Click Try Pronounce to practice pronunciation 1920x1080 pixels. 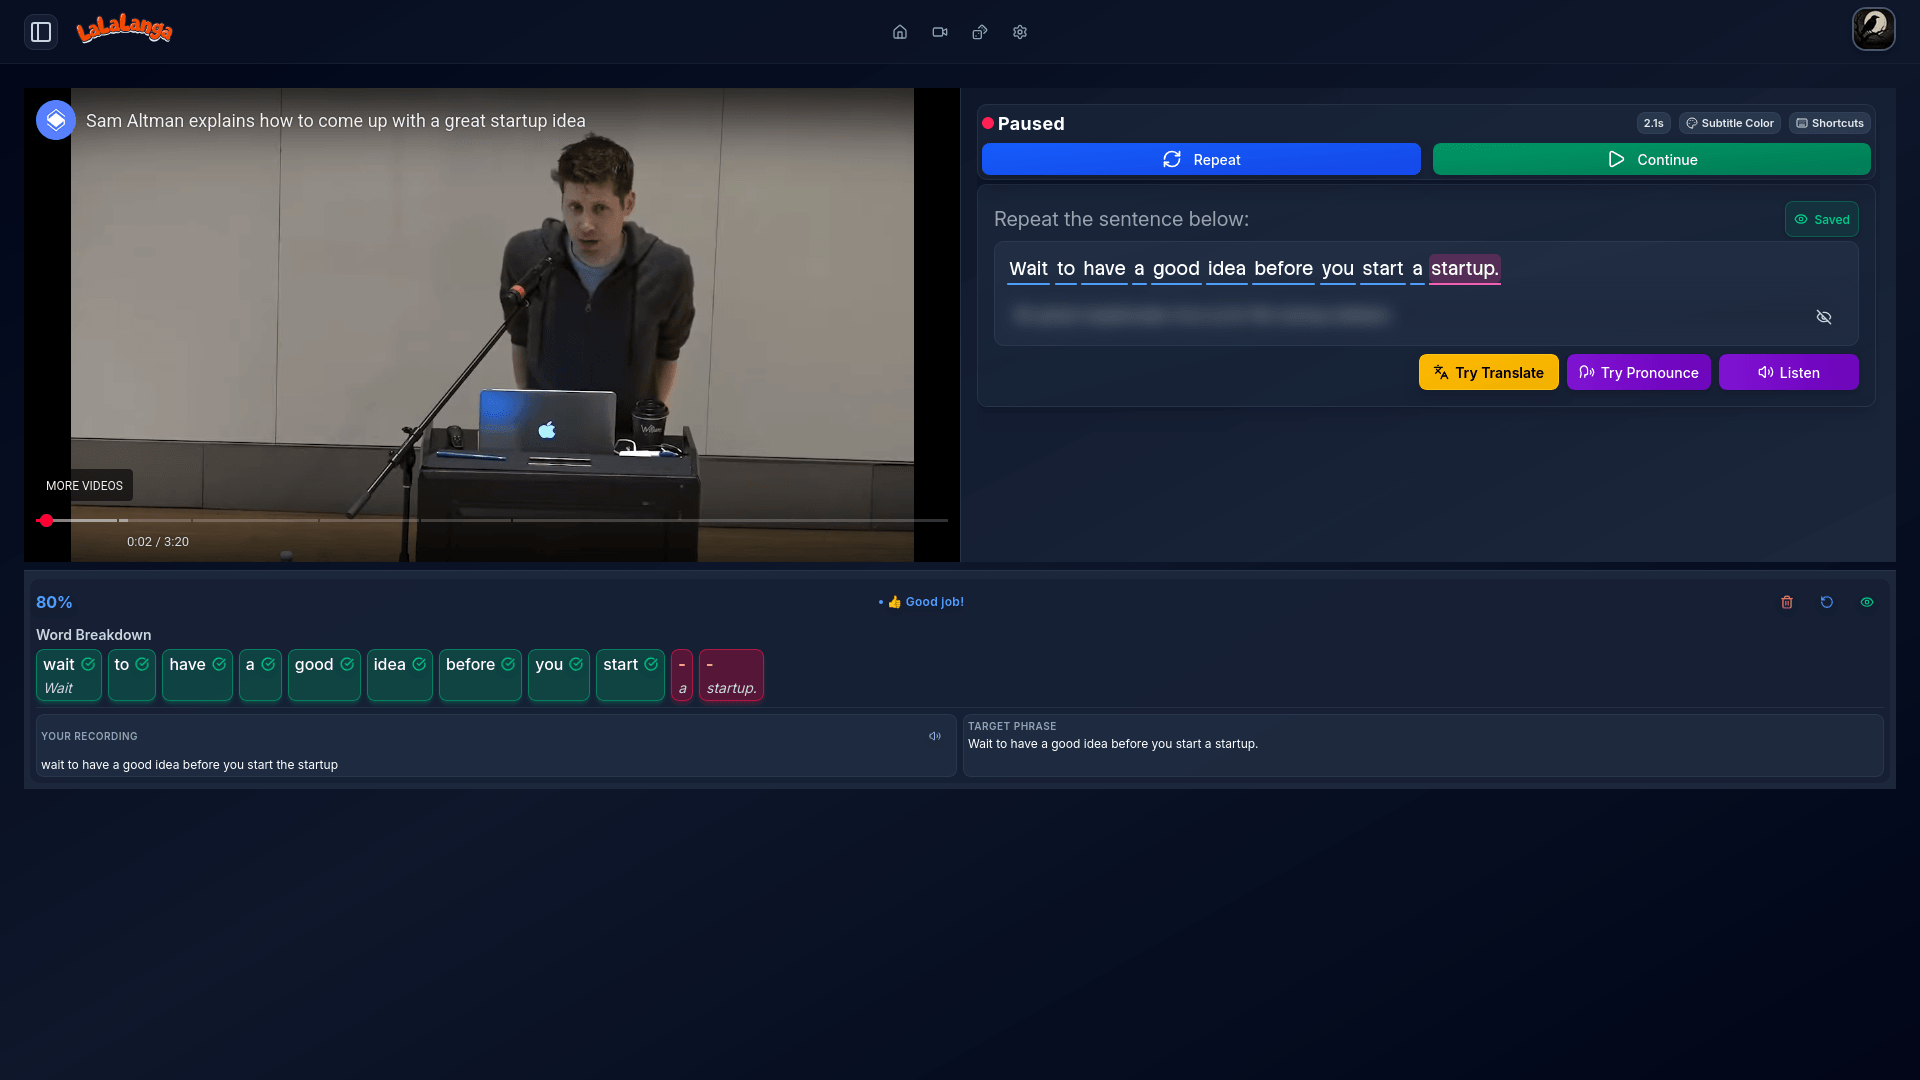(1639, 372)
